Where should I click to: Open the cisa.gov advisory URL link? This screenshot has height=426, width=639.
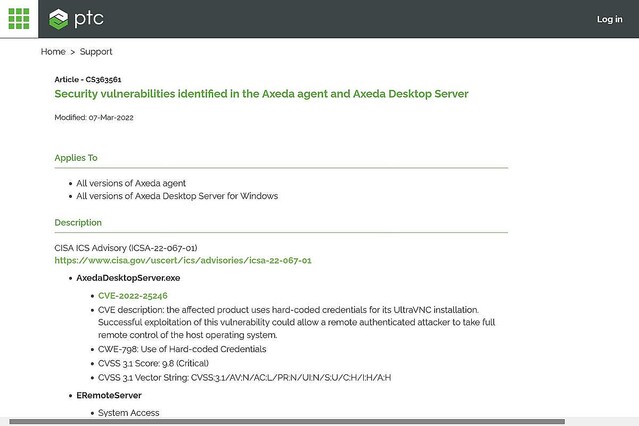coord(183,260)
